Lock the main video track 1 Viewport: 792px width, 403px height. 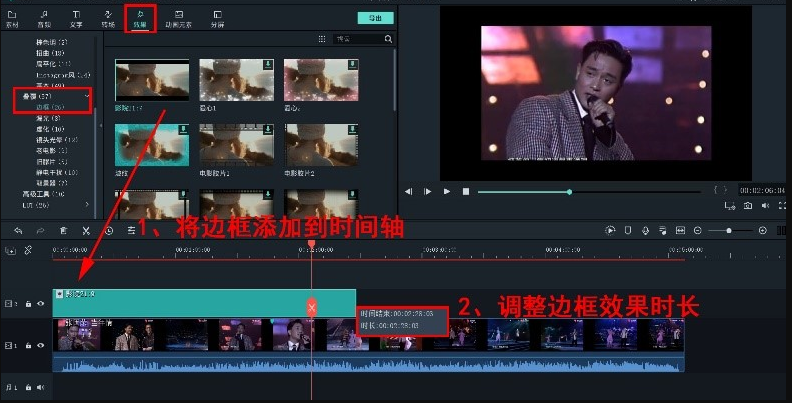tap(28, 345)
